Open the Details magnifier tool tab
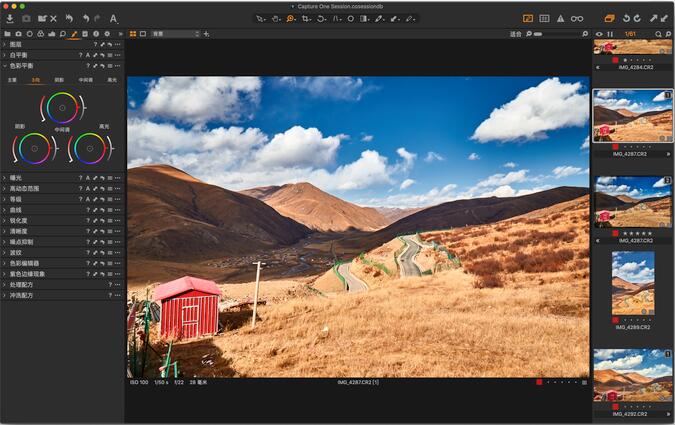The height and width of the screenshot is (425, 675). (x=63, y=34)
